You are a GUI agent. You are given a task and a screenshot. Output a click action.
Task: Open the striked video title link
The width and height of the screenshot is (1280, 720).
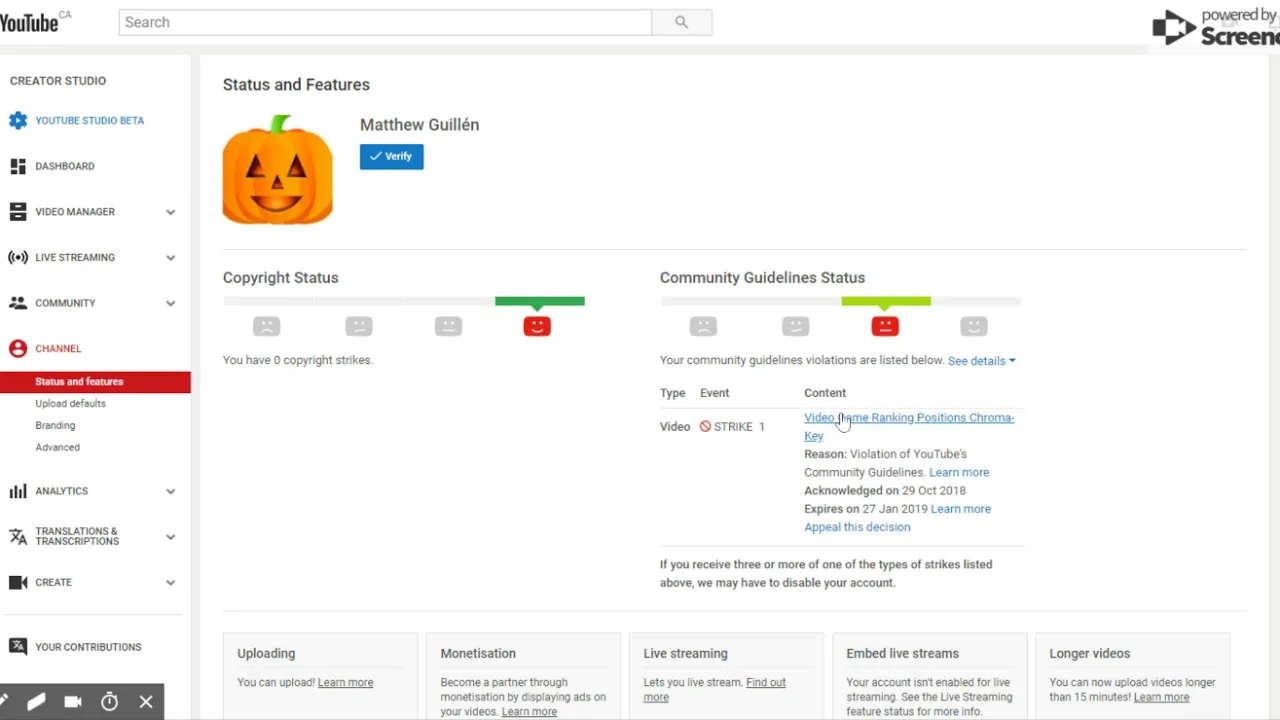tap(908, 427)
